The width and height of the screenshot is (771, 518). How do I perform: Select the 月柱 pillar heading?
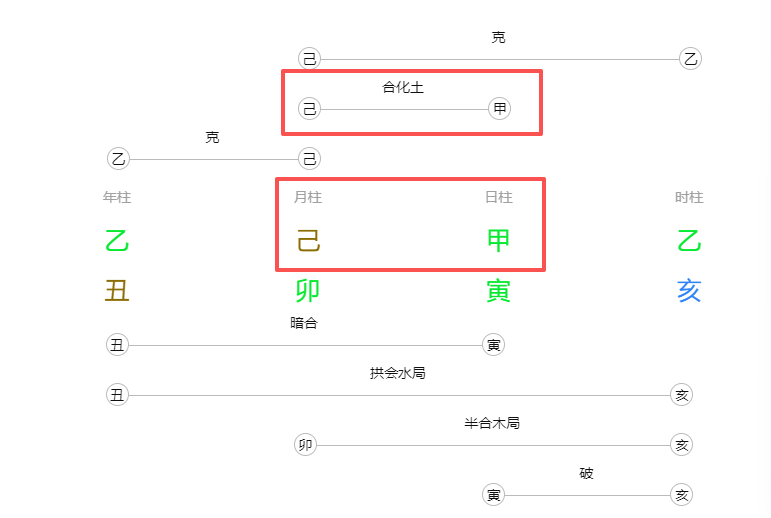[308, 198]
